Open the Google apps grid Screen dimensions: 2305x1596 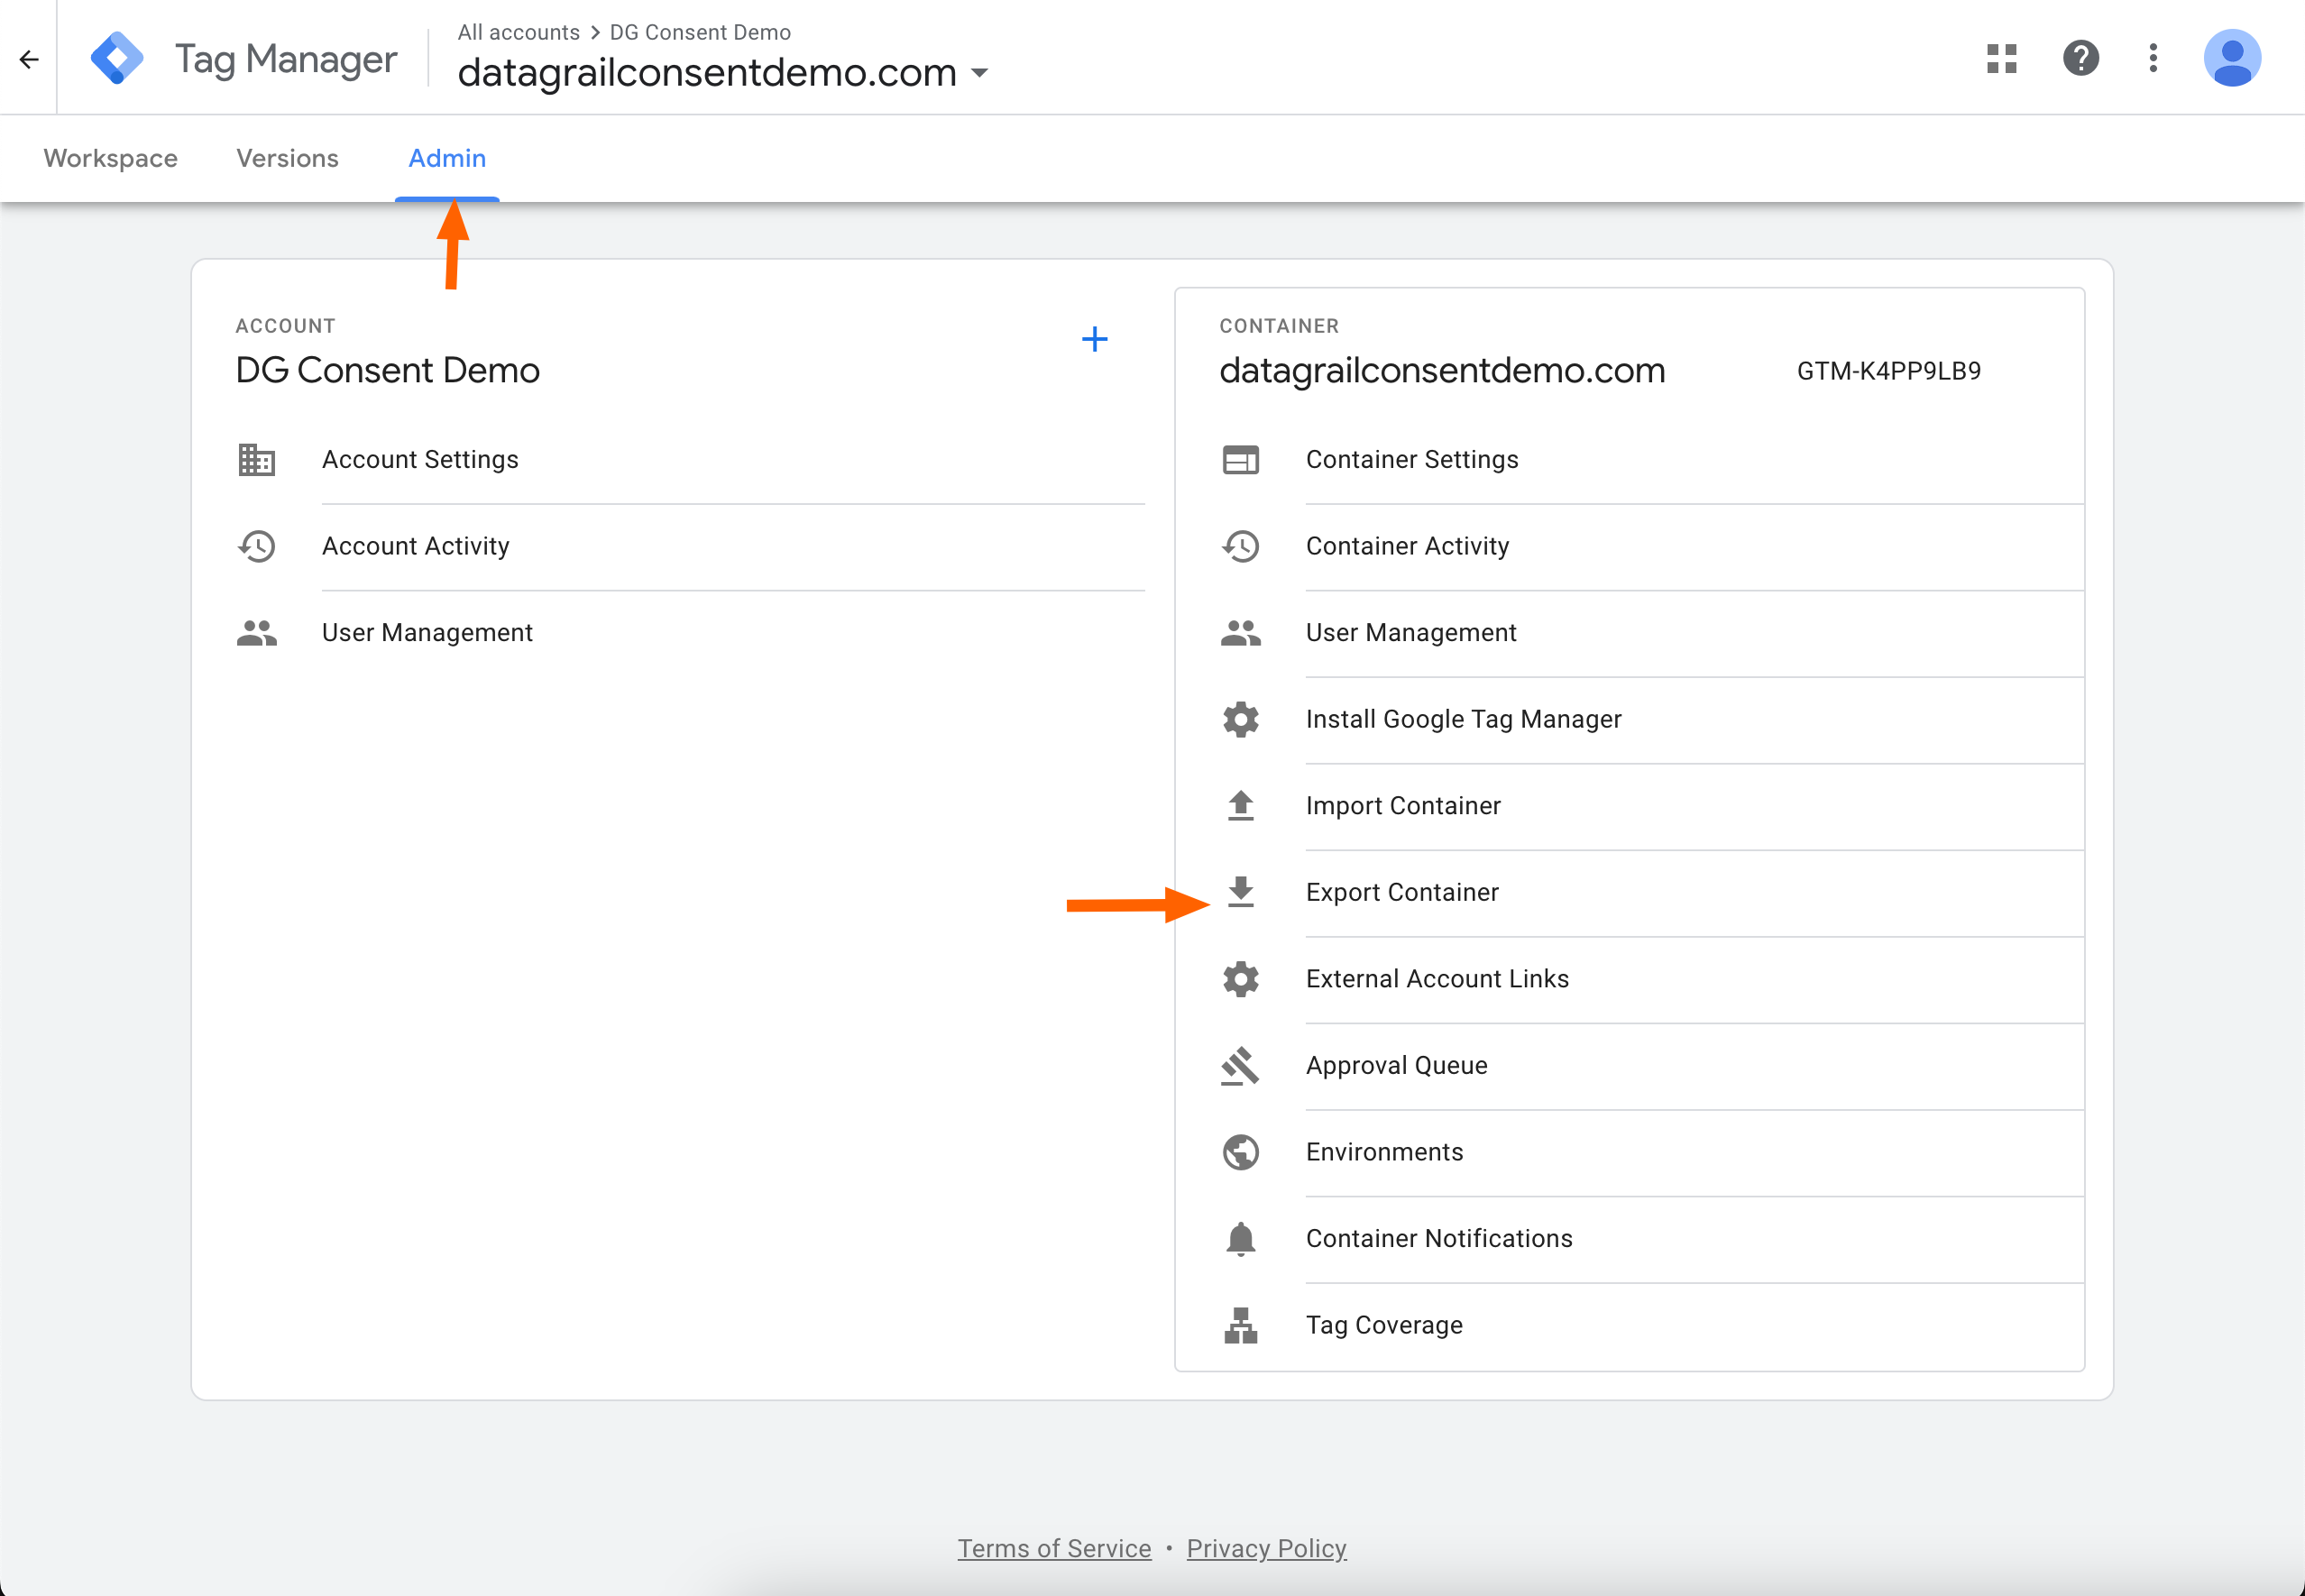pos(2001,58)
